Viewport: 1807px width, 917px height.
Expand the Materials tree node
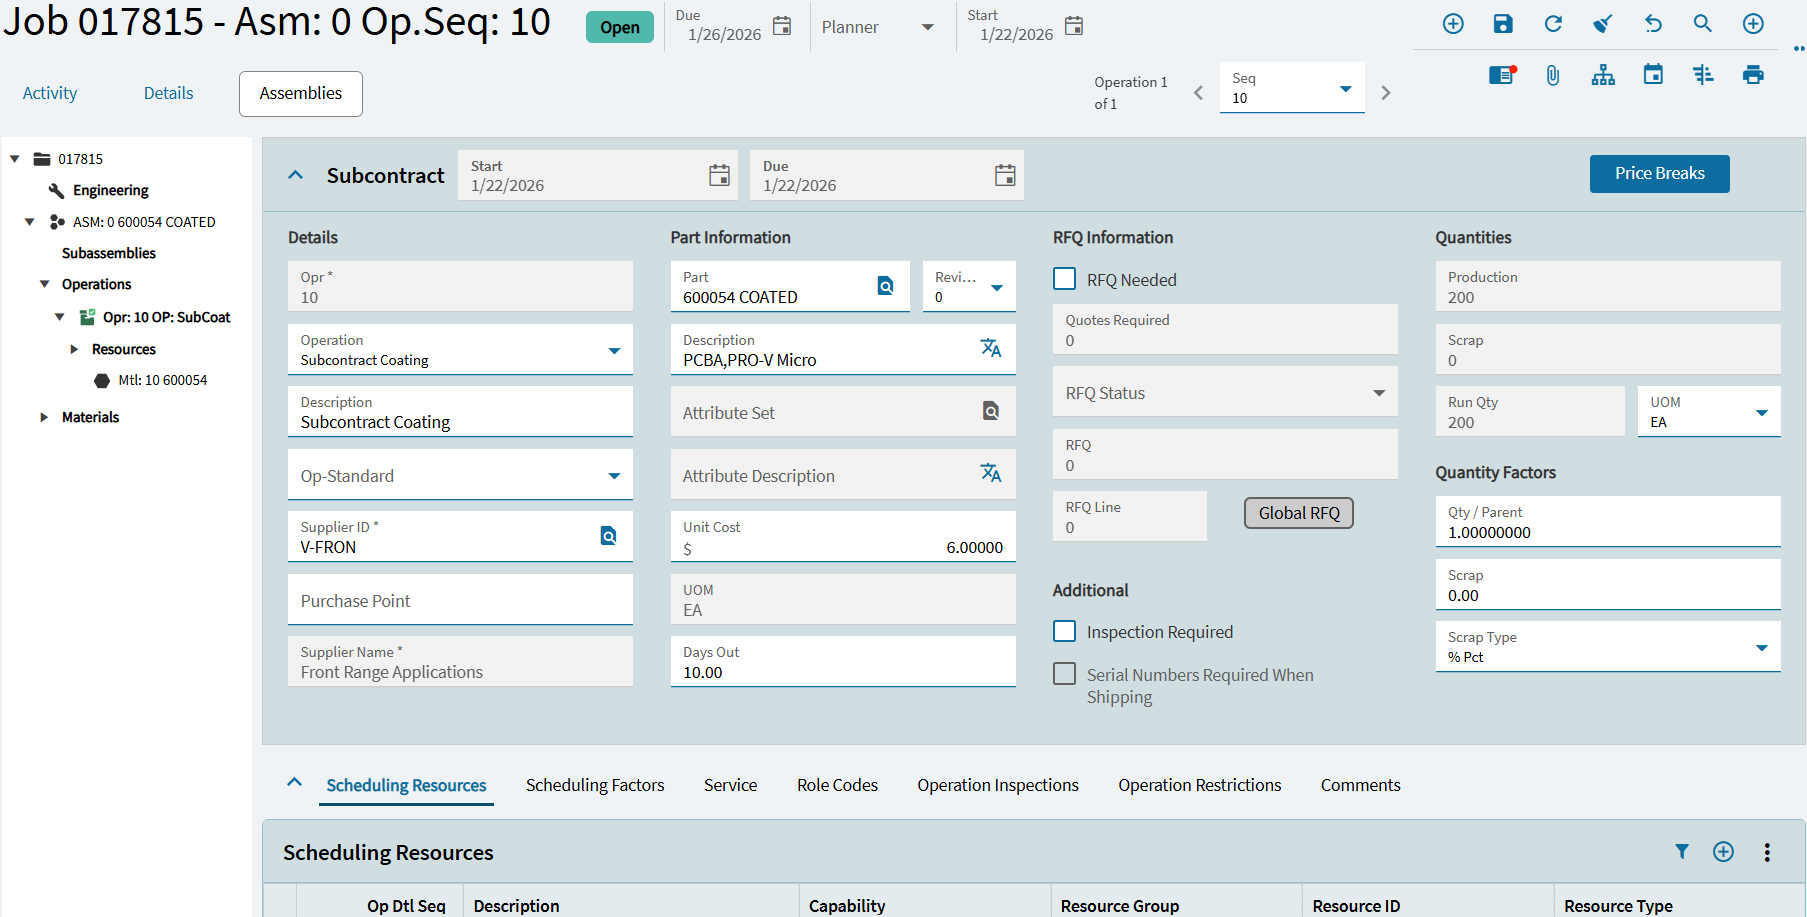point(44,417)
